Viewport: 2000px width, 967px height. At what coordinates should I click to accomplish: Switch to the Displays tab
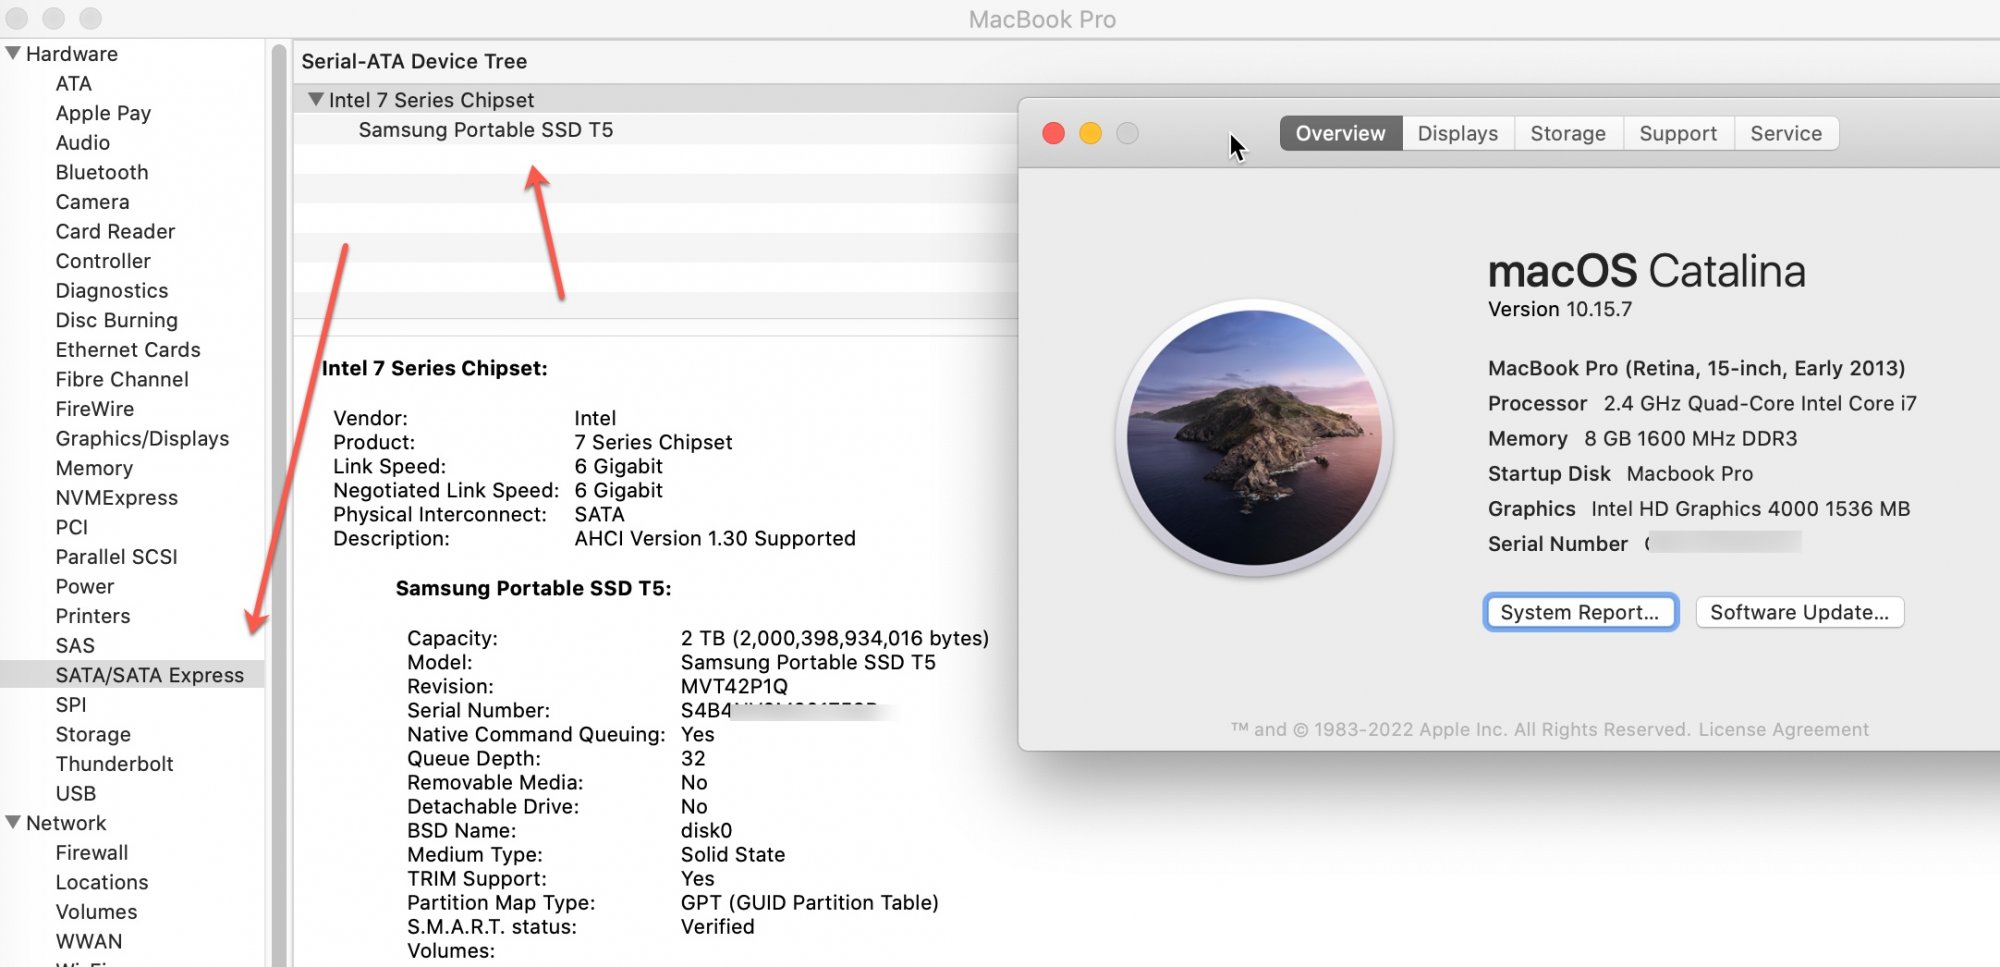click(1458, 133)
